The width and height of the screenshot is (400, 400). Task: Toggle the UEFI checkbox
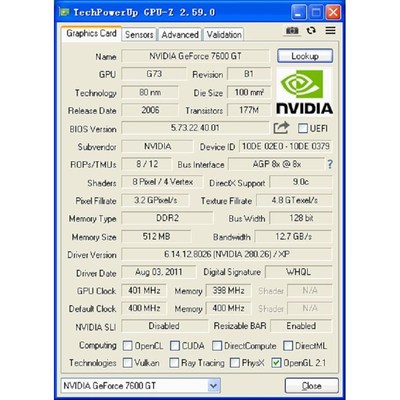pos(303,128)
